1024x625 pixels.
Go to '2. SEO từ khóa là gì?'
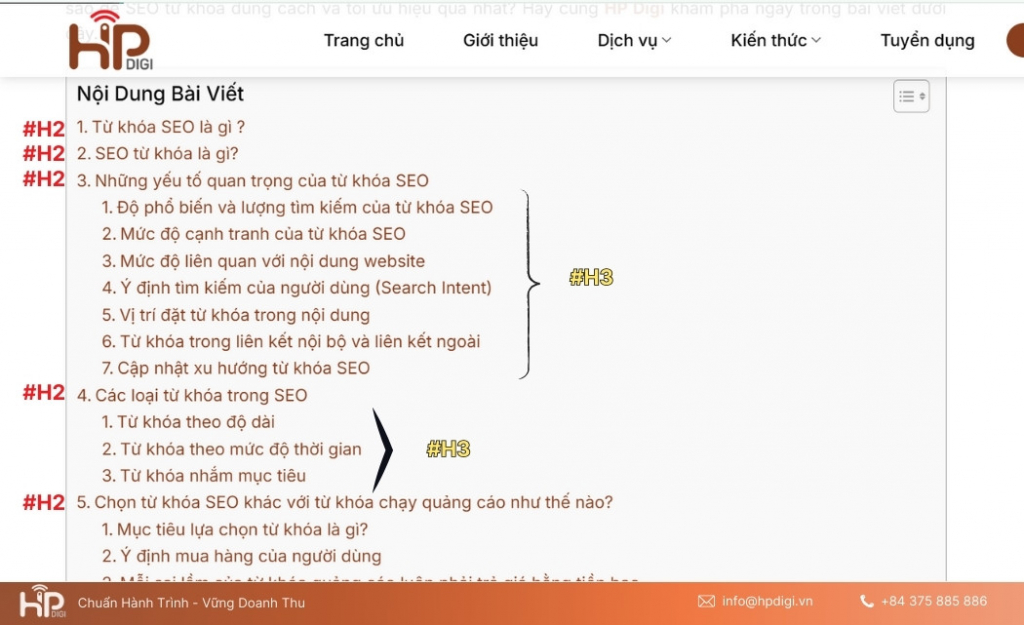(x=157, y=153)
